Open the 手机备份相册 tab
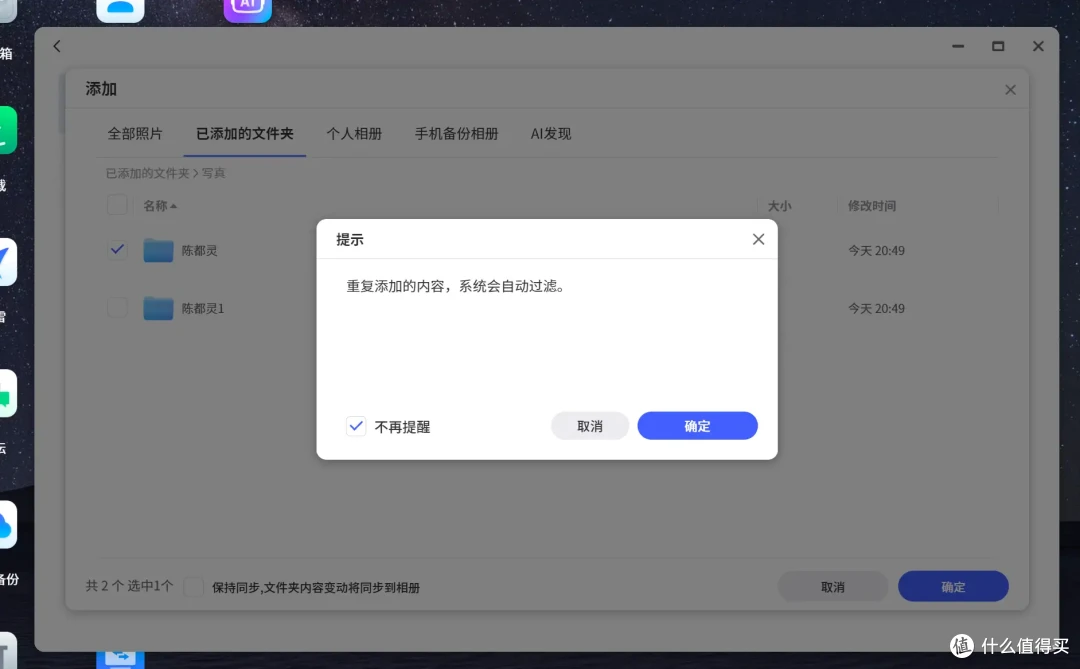Image resolution: width=1080 pixels, height=669 pixels. (x=456, y=134)
